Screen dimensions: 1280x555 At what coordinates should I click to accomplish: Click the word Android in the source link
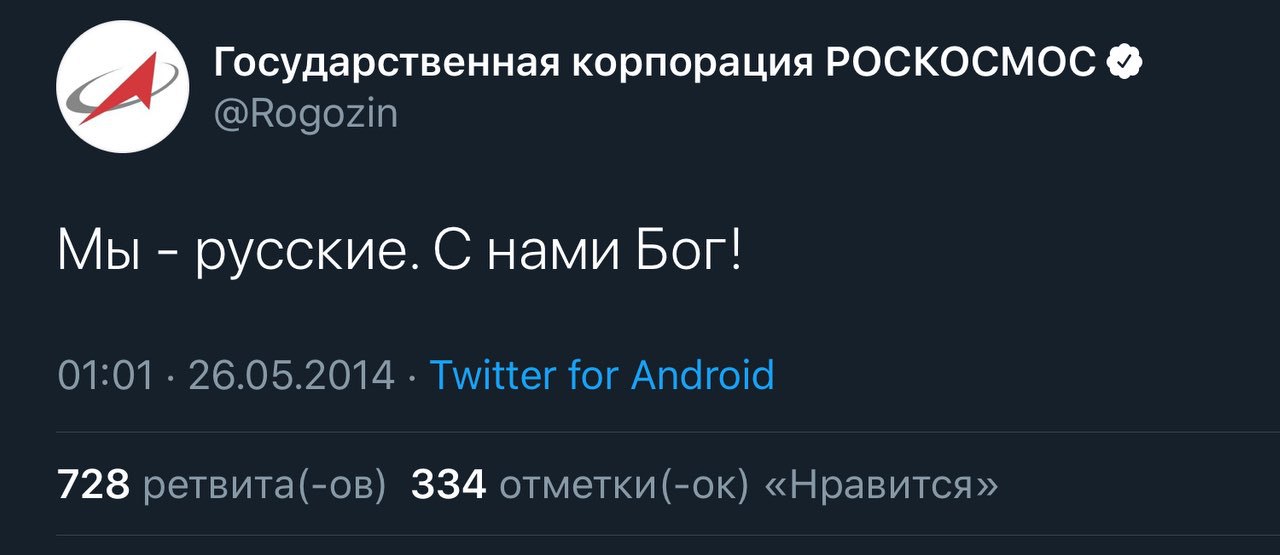702,375
